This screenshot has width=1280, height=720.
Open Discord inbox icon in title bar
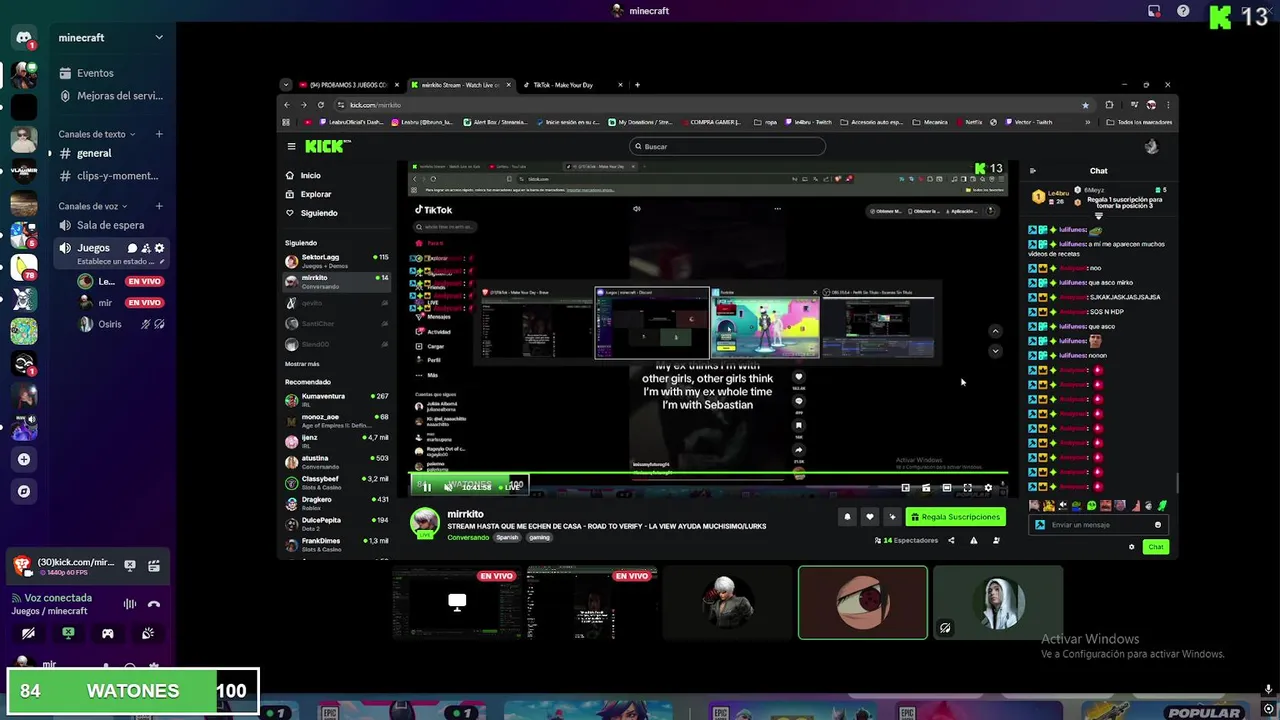click(1154, 11)
